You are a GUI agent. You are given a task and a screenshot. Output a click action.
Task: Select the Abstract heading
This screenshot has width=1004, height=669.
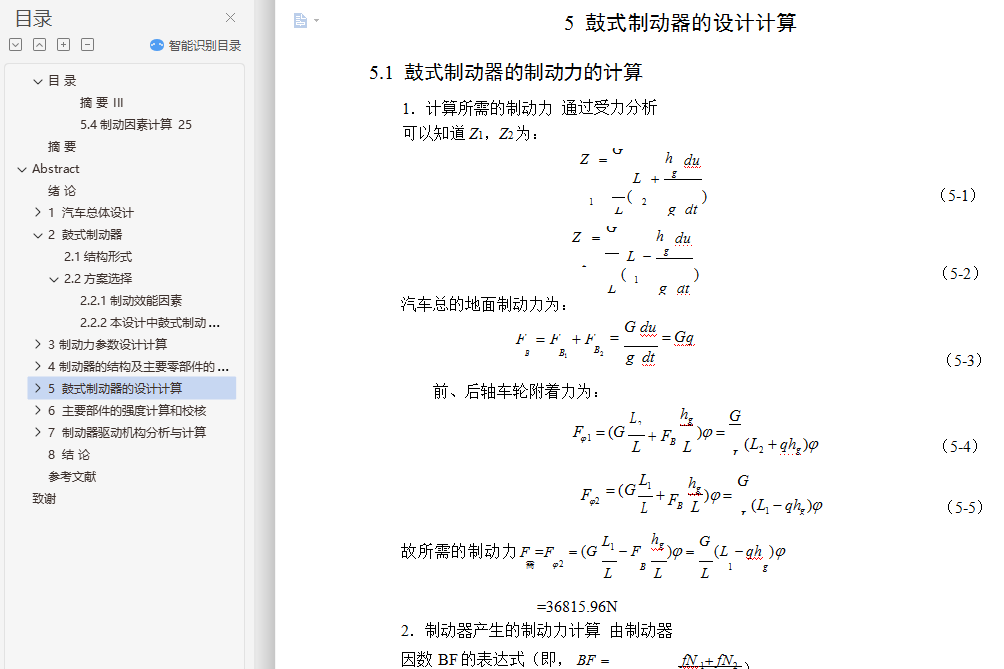tap(56, 169)
